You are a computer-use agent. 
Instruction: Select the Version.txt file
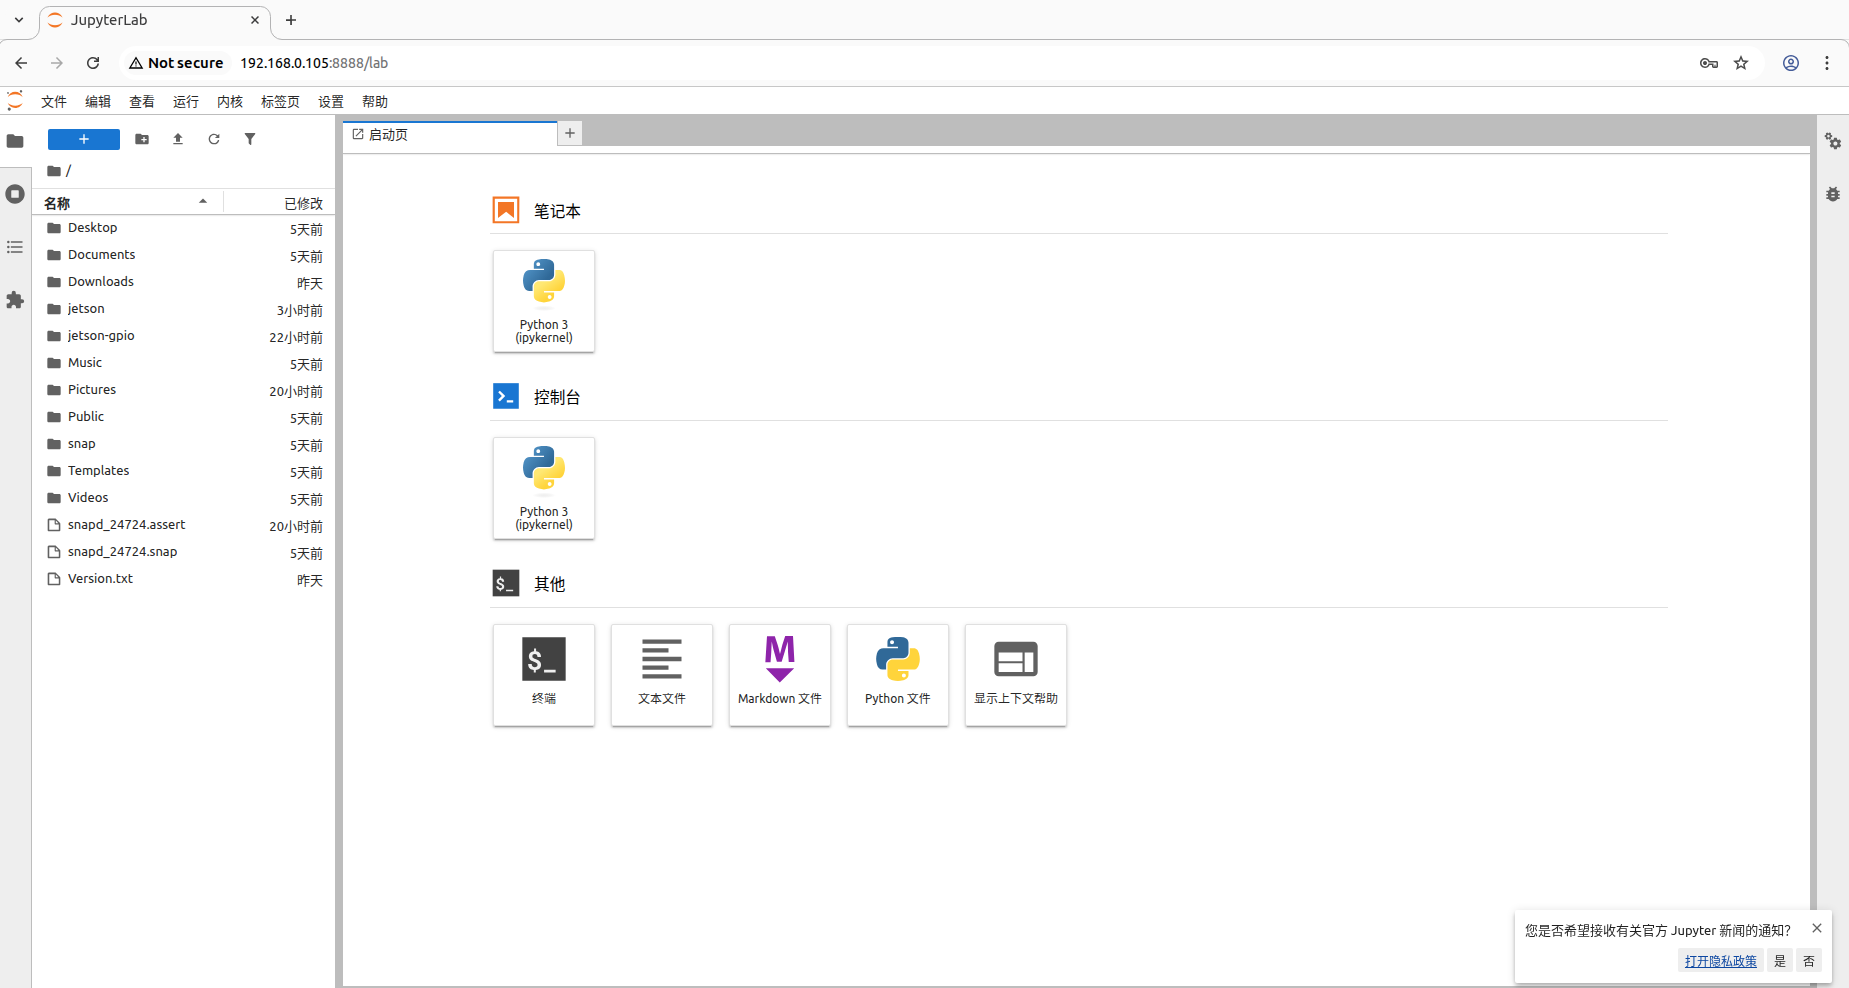185,579
